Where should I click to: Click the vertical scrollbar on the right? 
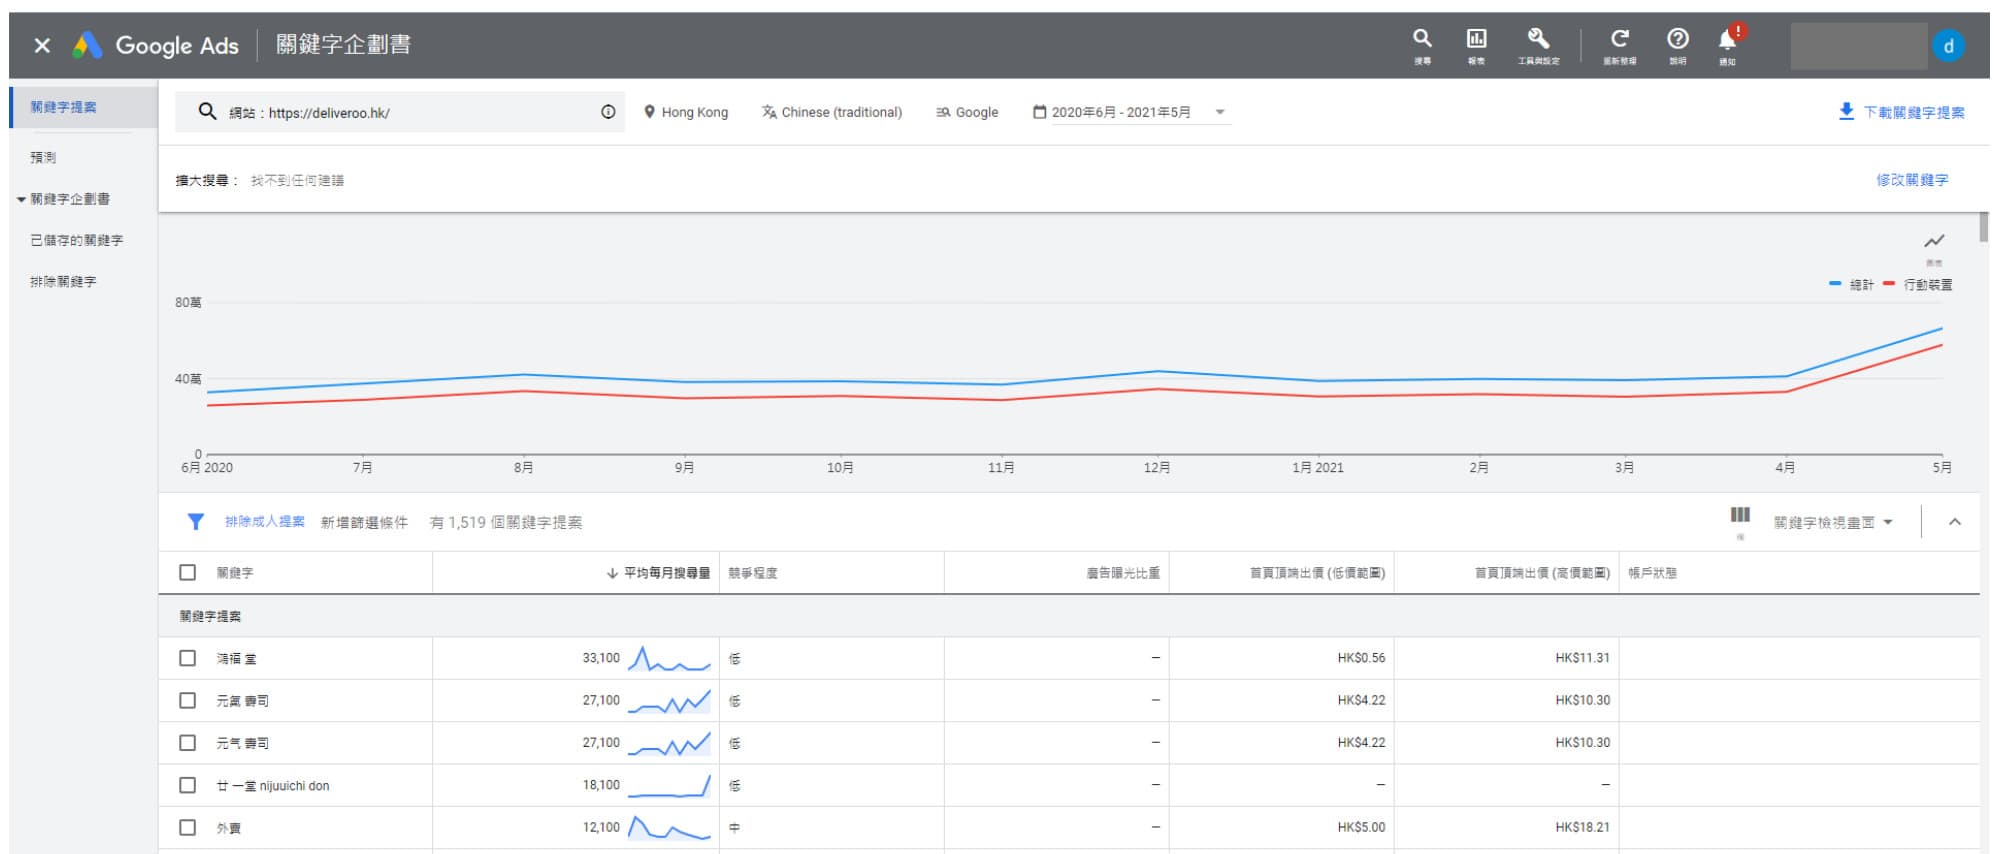(1984, 228)
